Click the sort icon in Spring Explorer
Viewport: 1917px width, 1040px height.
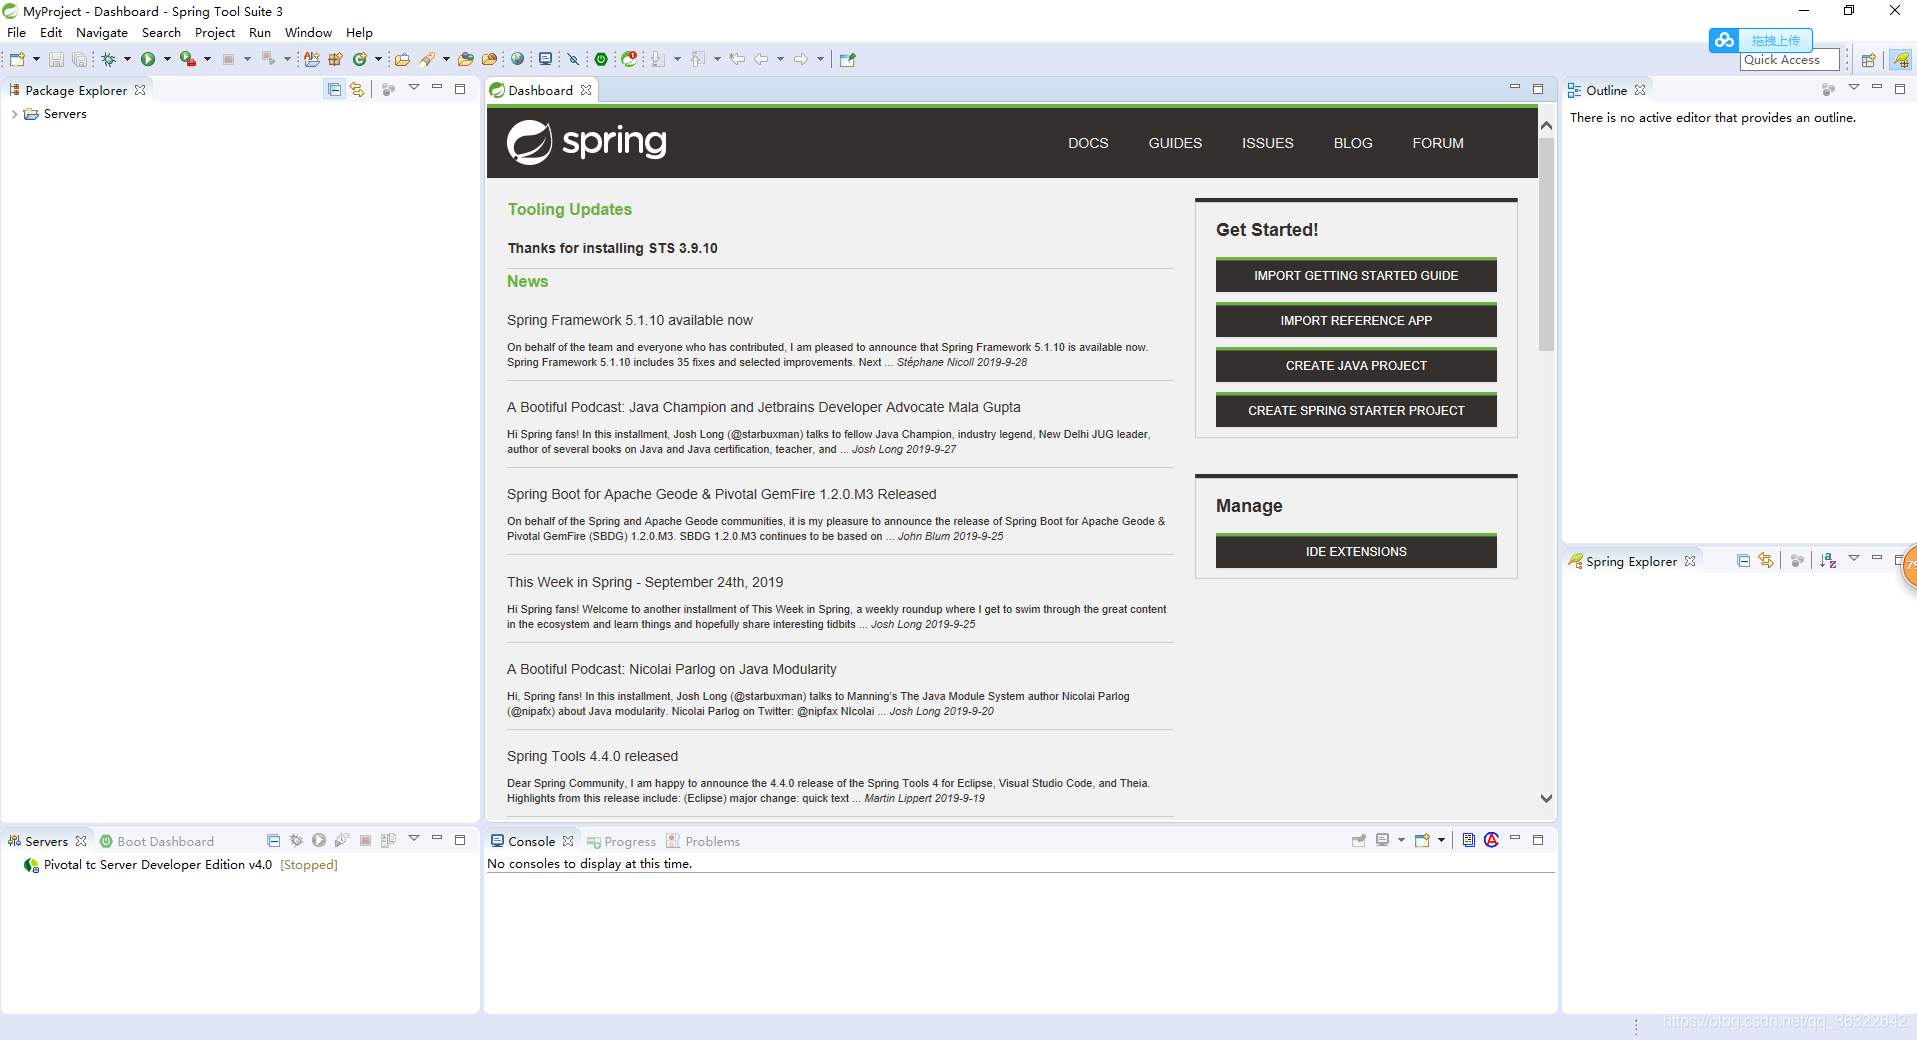click(x=1828, y=560)
